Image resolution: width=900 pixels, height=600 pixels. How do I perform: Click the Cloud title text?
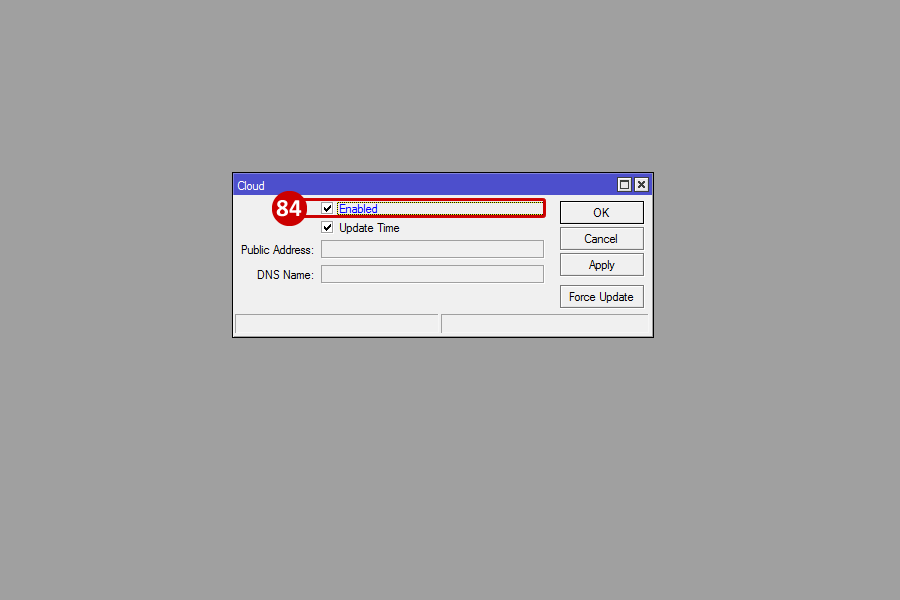tap(251, 186)
